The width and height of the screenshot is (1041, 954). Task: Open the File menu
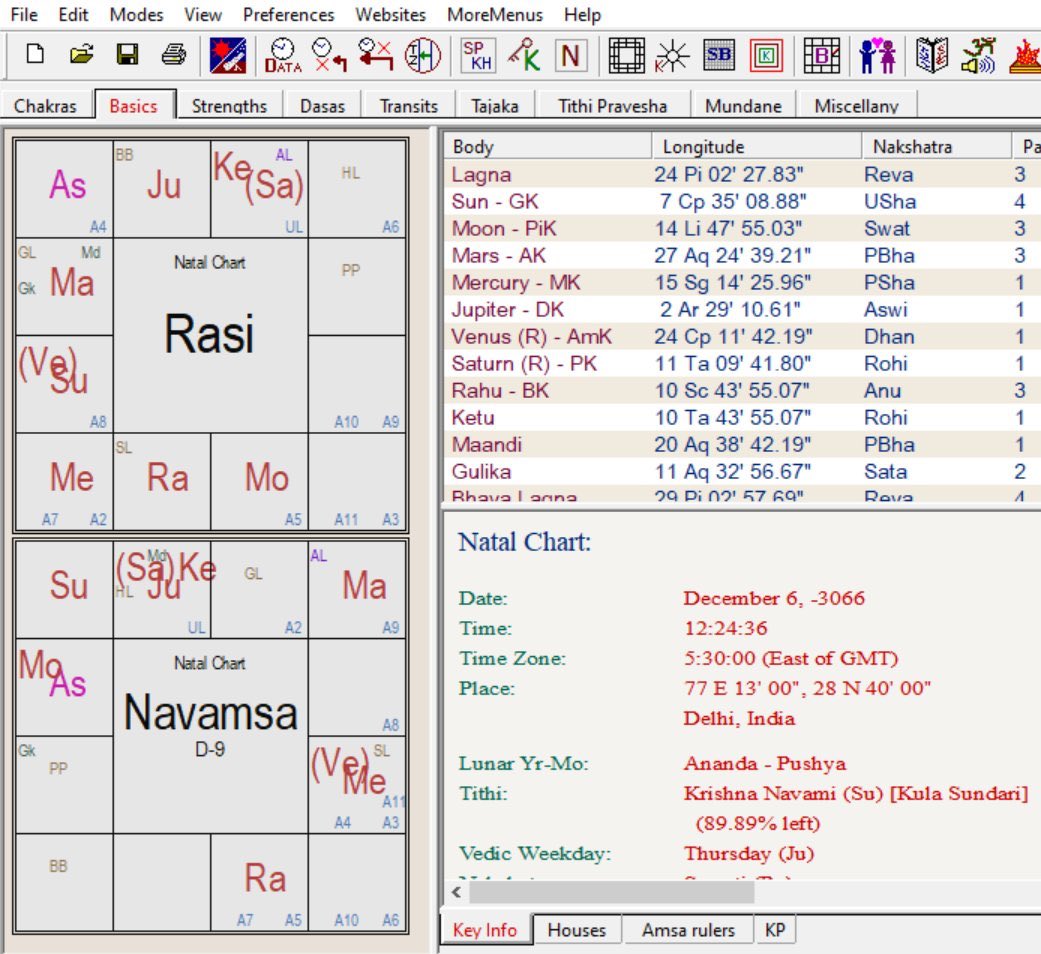24,15
